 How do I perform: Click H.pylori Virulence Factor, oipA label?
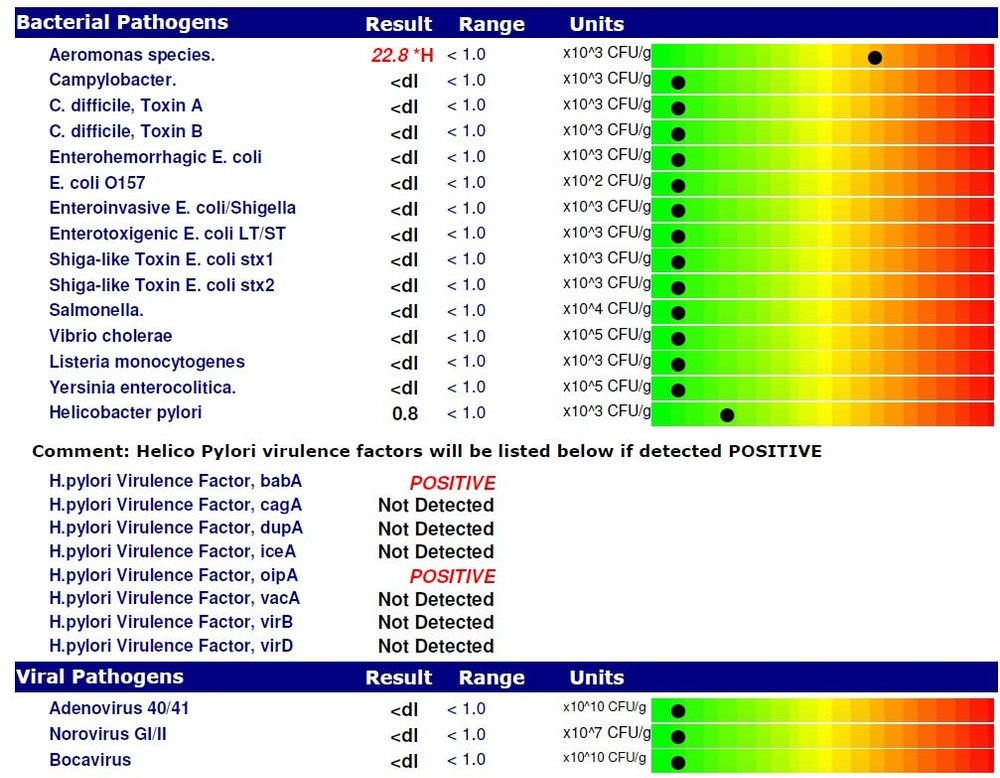173,575
